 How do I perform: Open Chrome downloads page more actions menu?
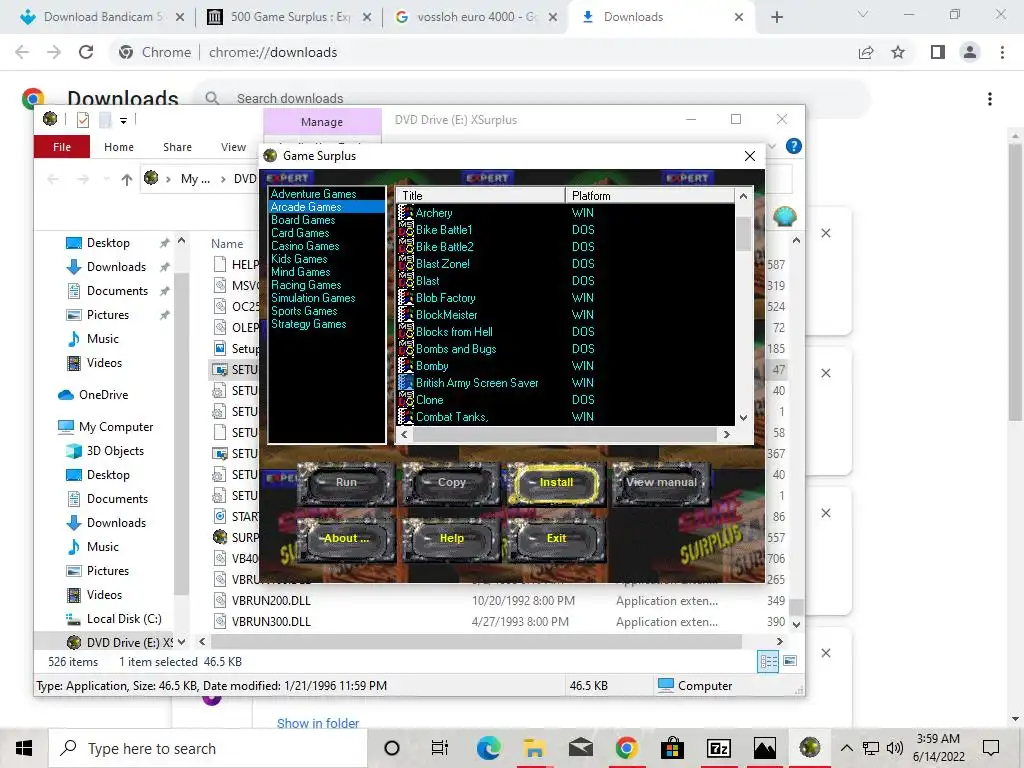coord(990,99)
